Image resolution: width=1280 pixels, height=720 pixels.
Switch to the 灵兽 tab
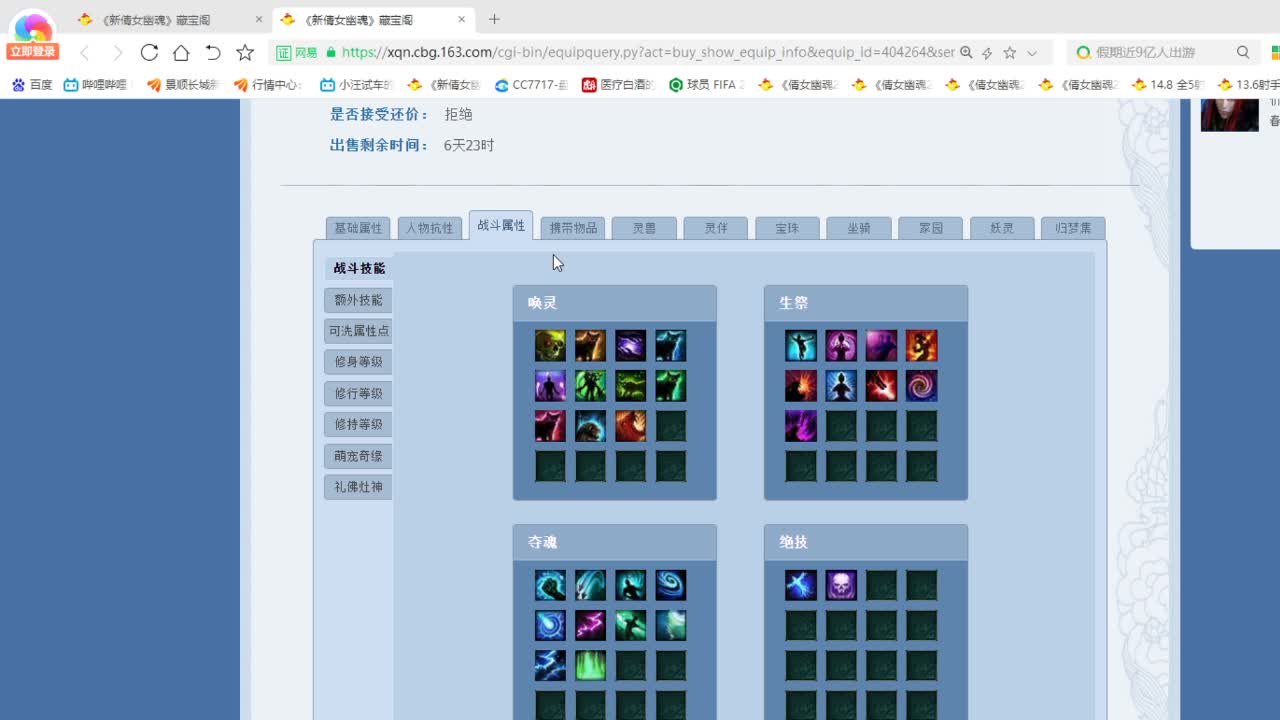644,228
